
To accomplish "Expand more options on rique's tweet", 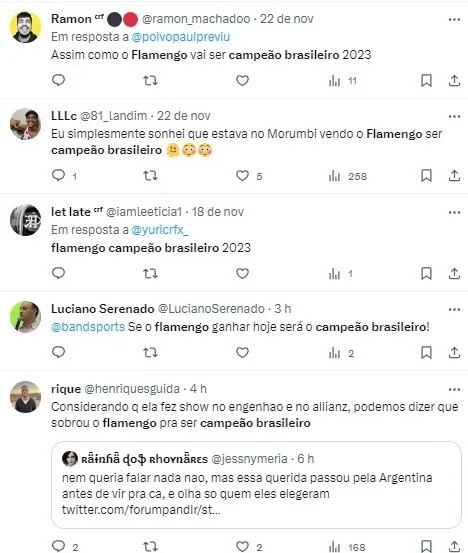I will coord(454,389).
